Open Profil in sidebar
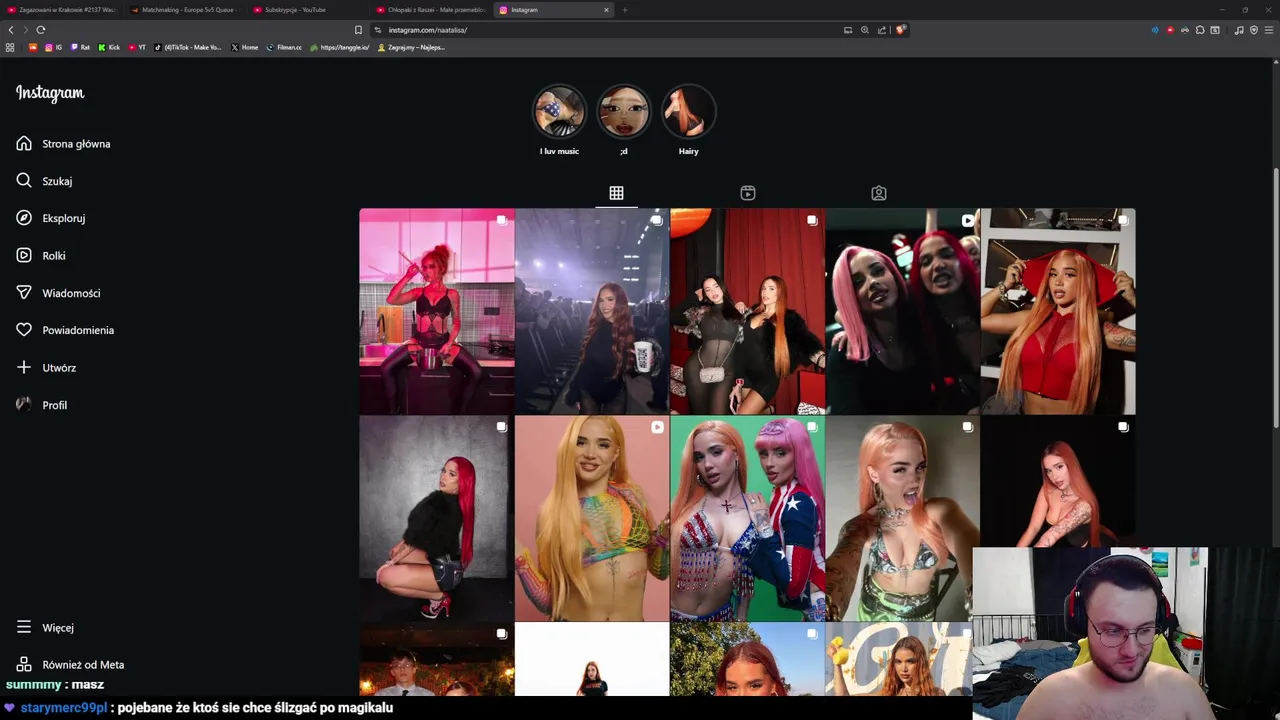1280x720 pixels. point(42,405)
